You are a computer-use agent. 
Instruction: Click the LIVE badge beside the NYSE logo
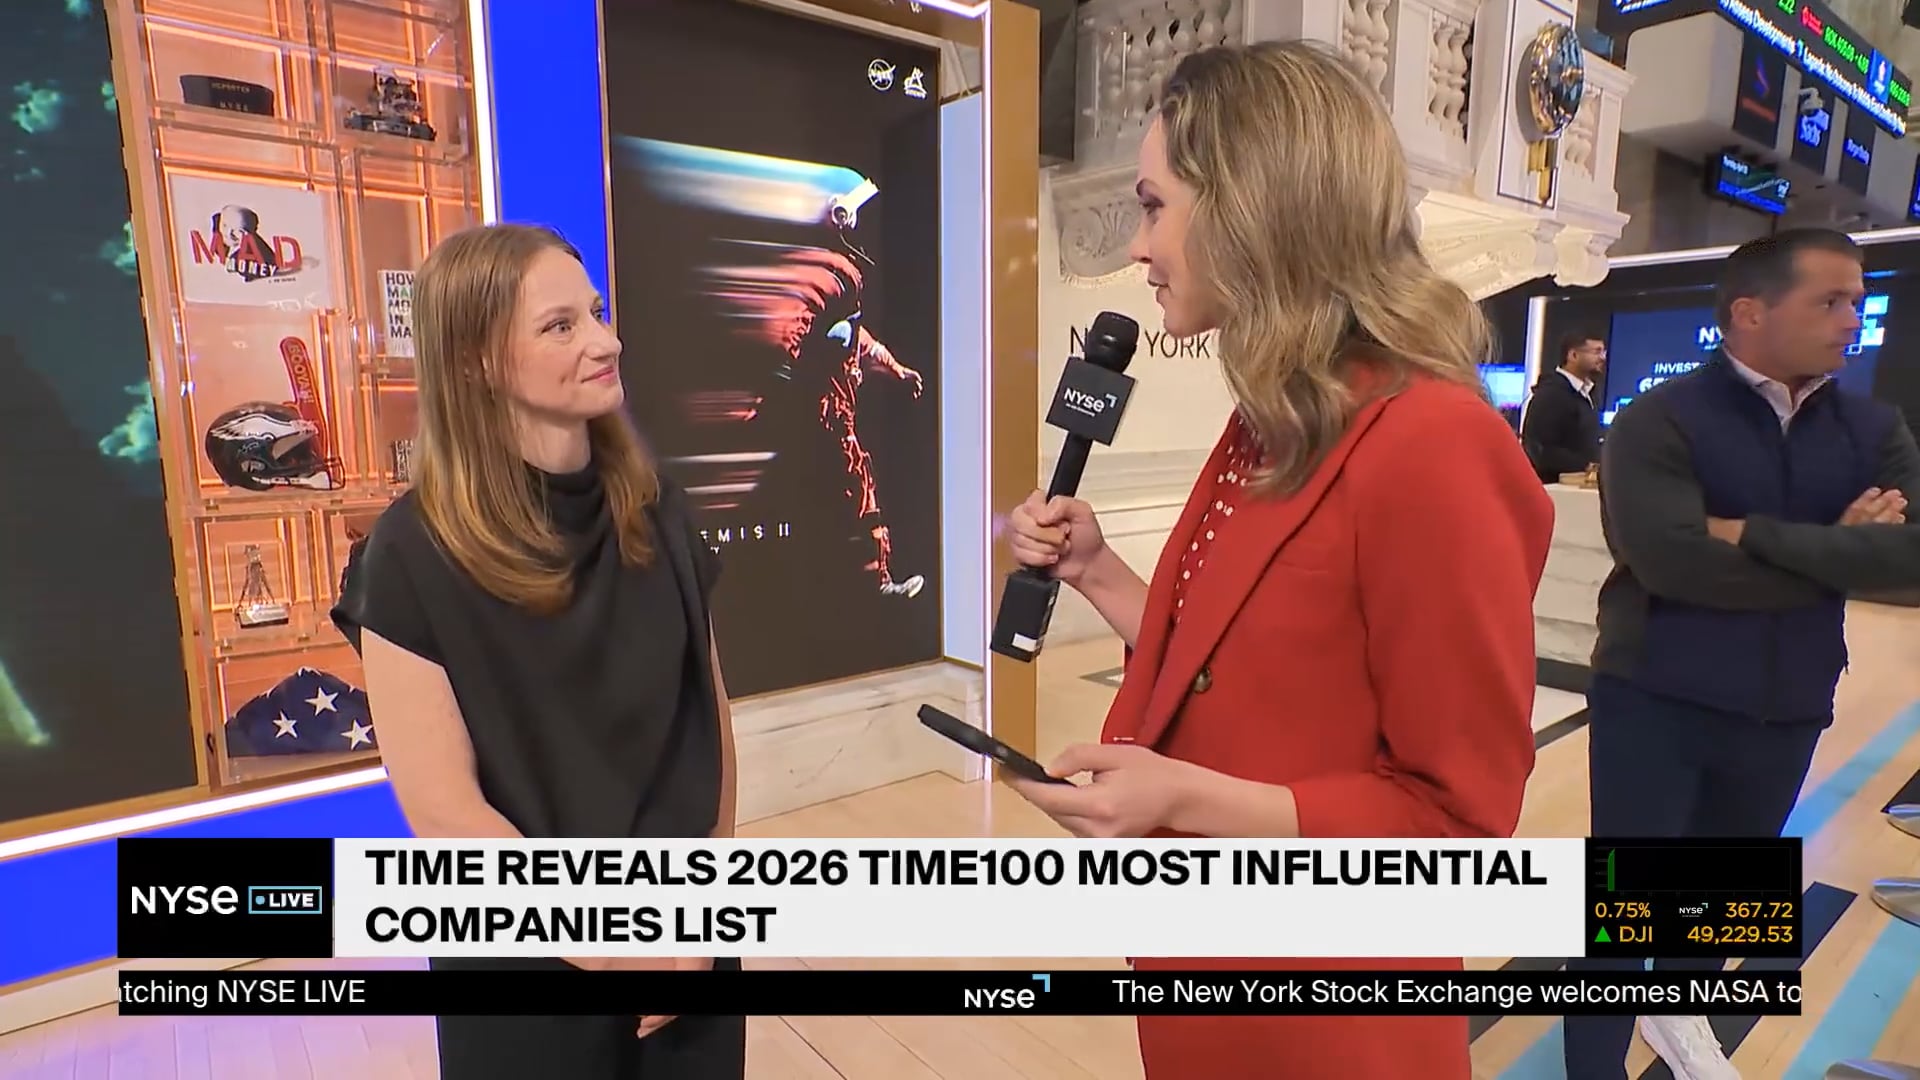point(285,900)
